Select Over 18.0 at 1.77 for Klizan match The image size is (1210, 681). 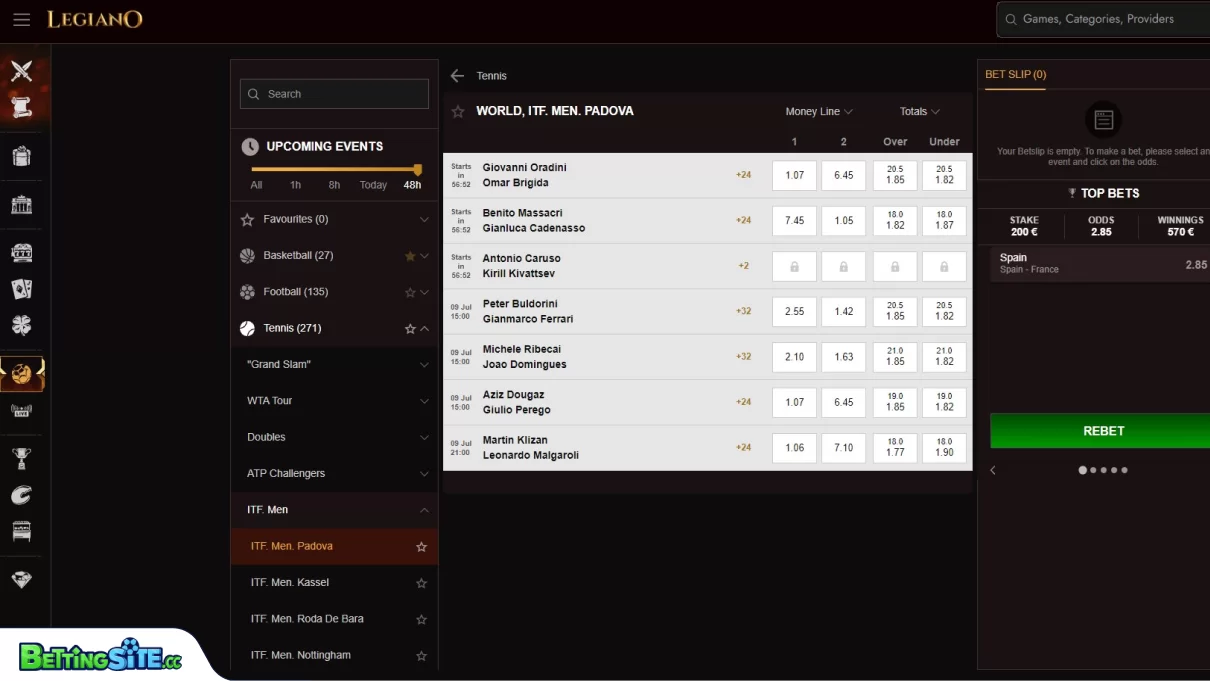coord(895,448)
